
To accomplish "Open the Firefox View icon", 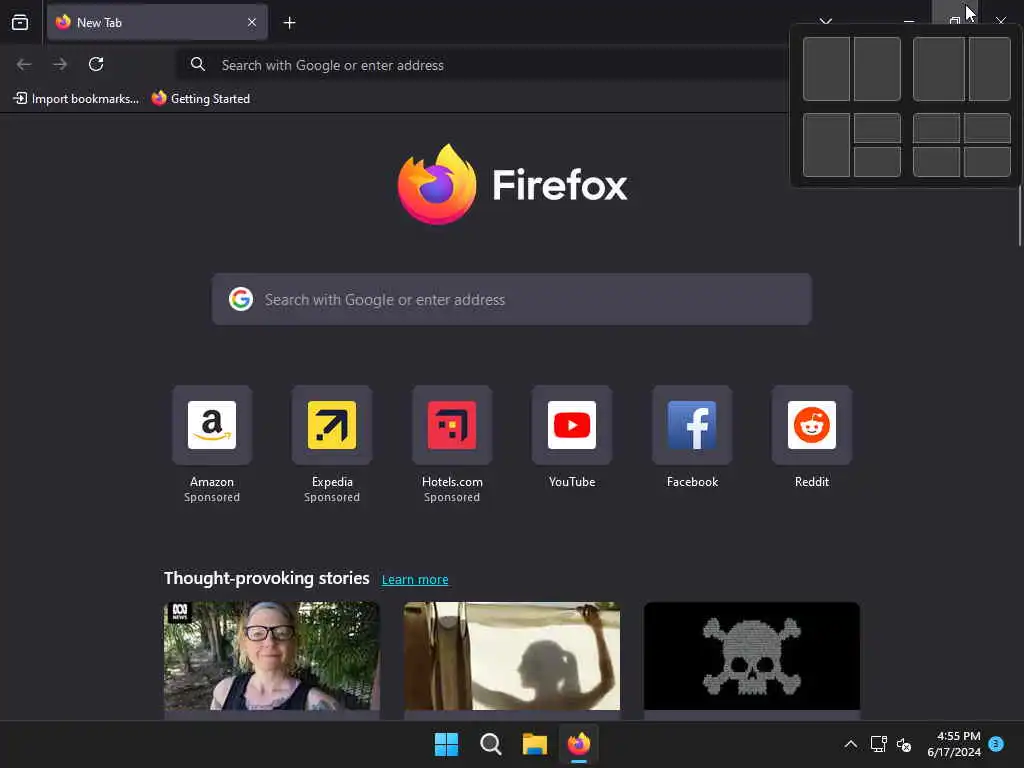I will coord(20,22).
